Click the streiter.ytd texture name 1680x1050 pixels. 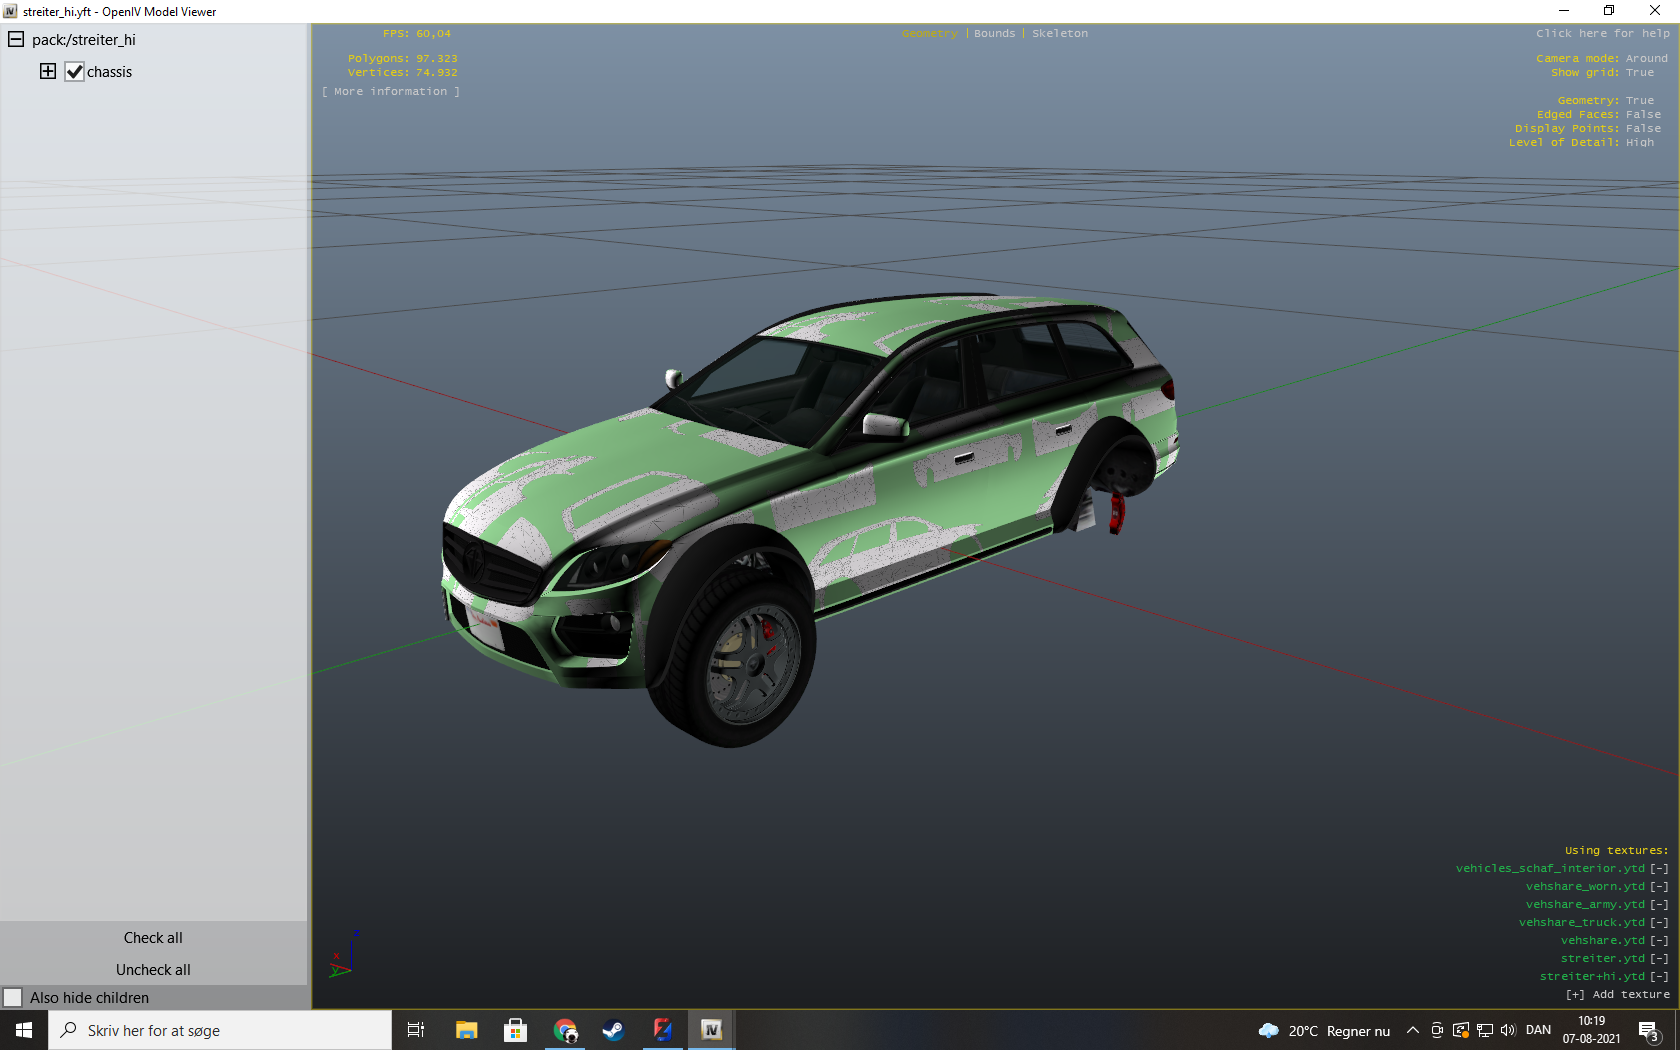point(1603,959)
